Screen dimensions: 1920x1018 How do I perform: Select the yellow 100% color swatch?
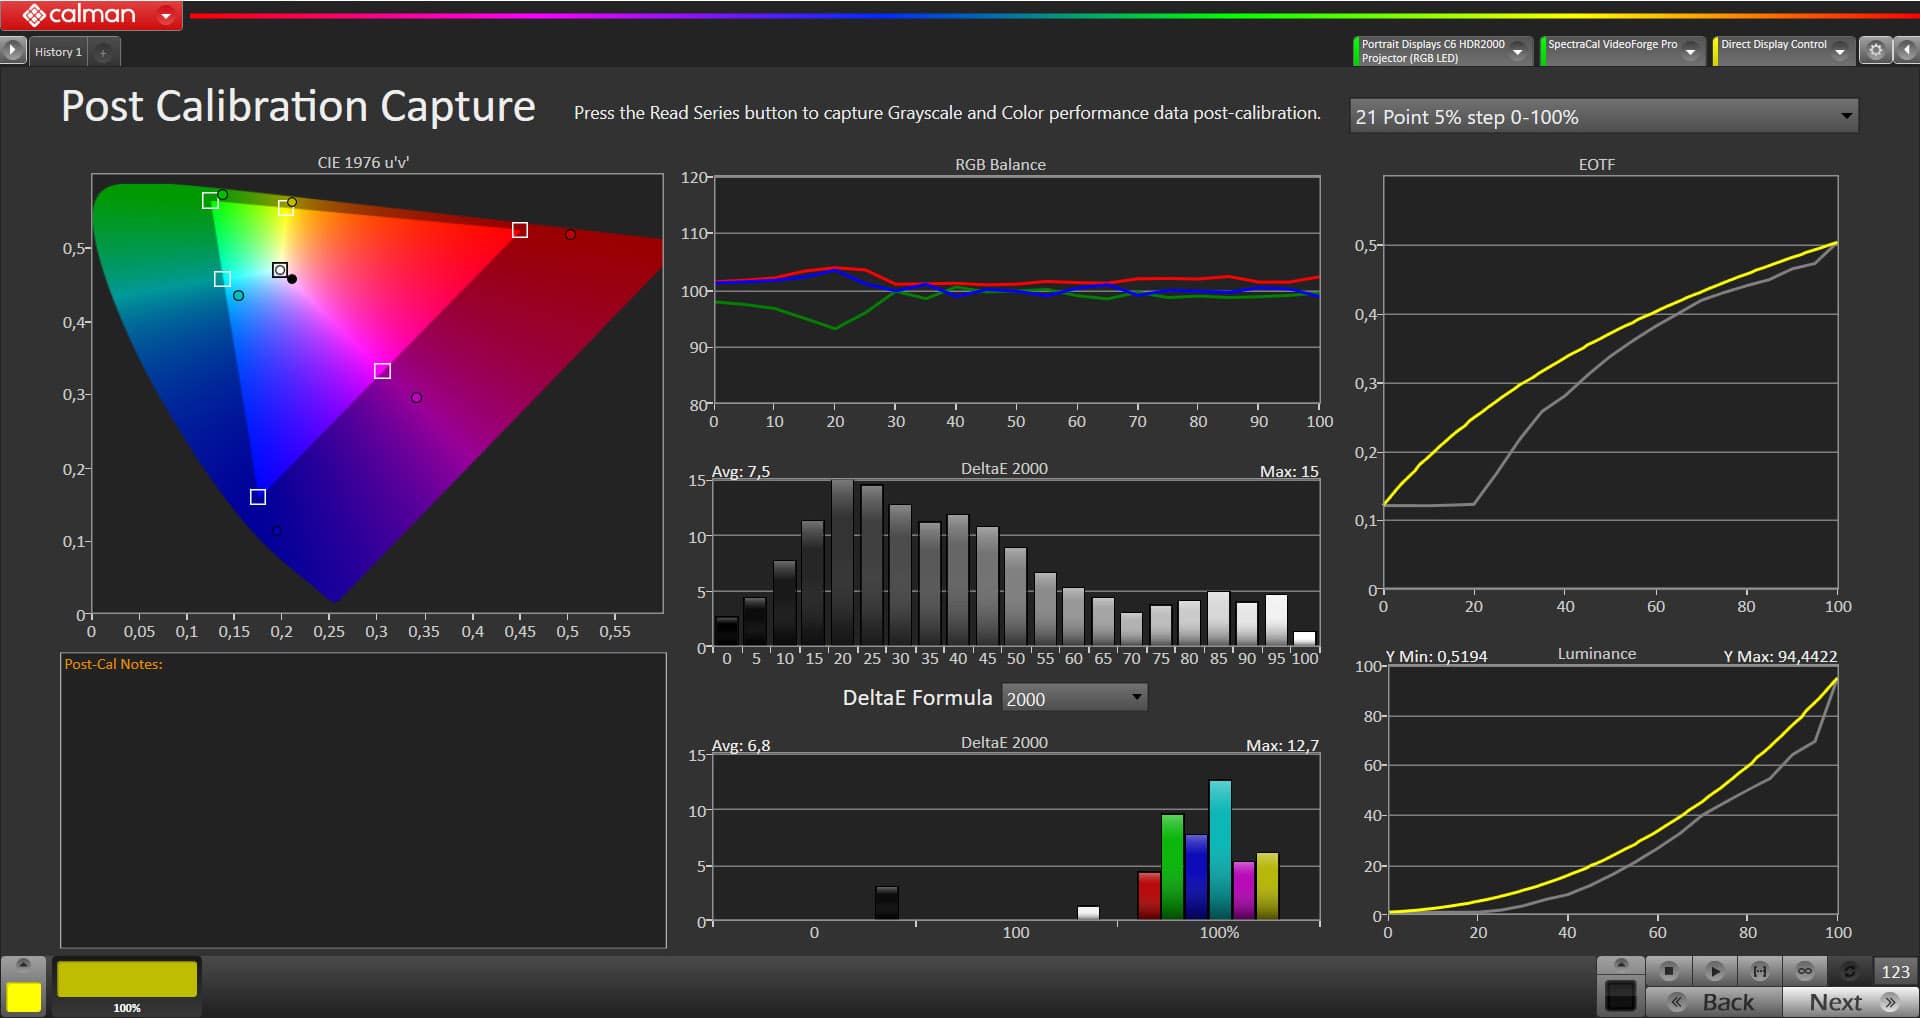[x=127, y=981]
